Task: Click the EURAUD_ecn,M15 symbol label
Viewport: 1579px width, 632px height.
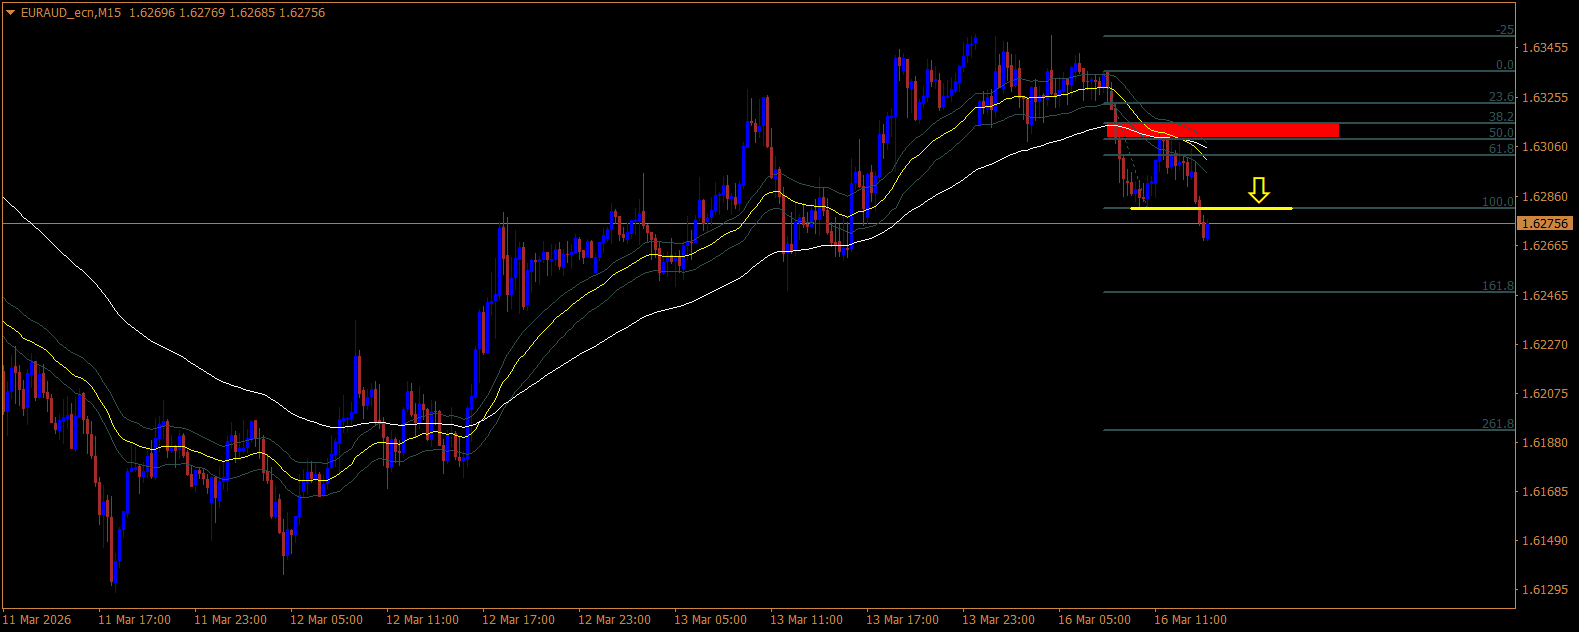Action: coord(71,13)
